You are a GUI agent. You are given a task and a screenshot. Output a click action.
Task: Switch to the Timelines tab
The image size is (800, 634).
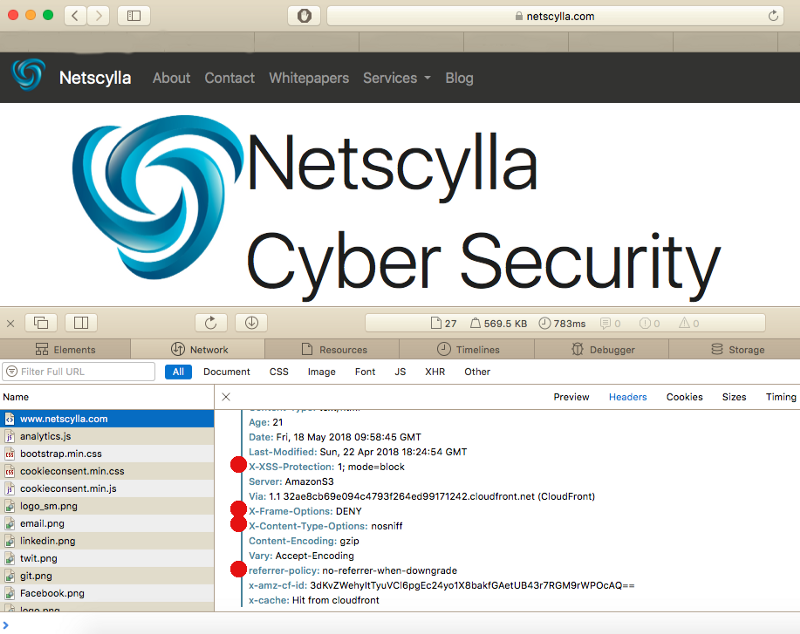click(x=467, y=349)
